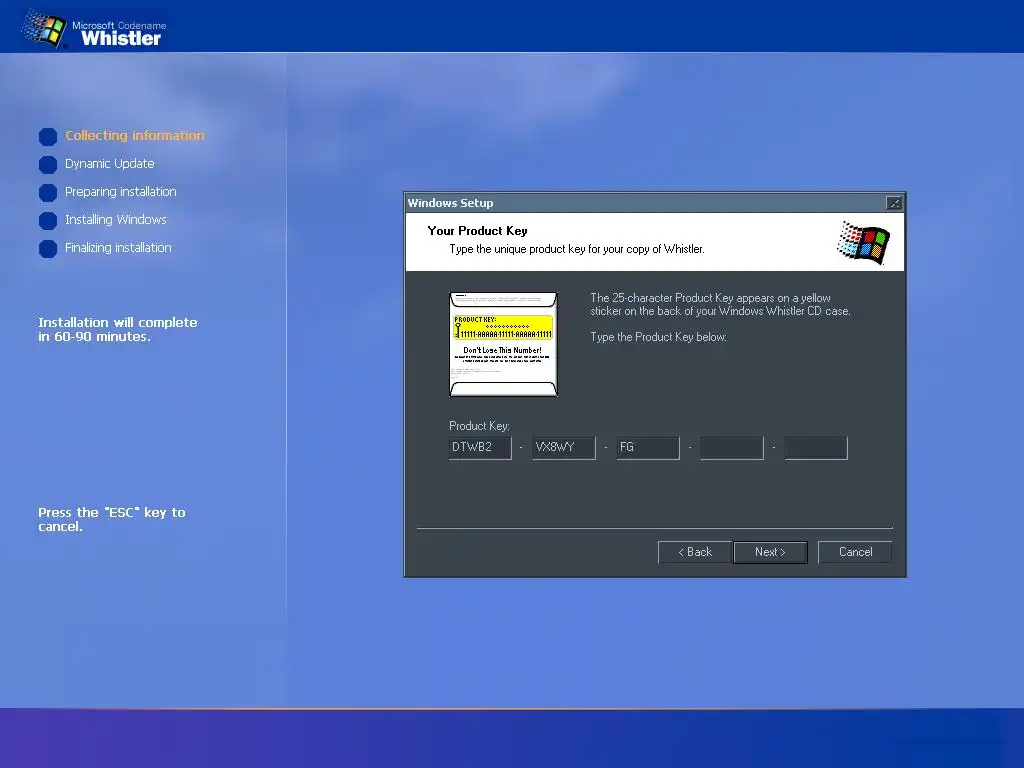The width and height of the screenshot is (1024, 768).
Task: Select the second product key field VX8WY
Action: click(564, 447)
